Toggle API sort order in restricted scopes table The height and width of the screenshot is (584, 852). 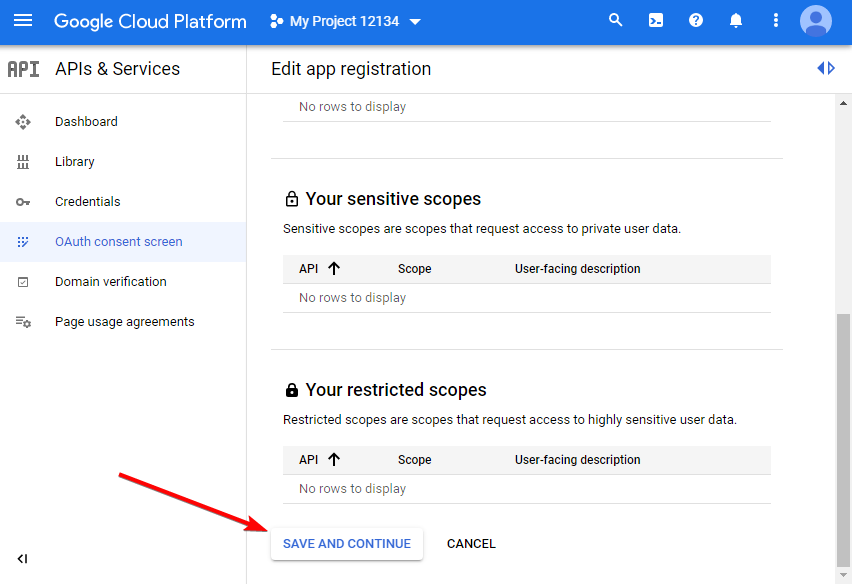tap(331, 459)
